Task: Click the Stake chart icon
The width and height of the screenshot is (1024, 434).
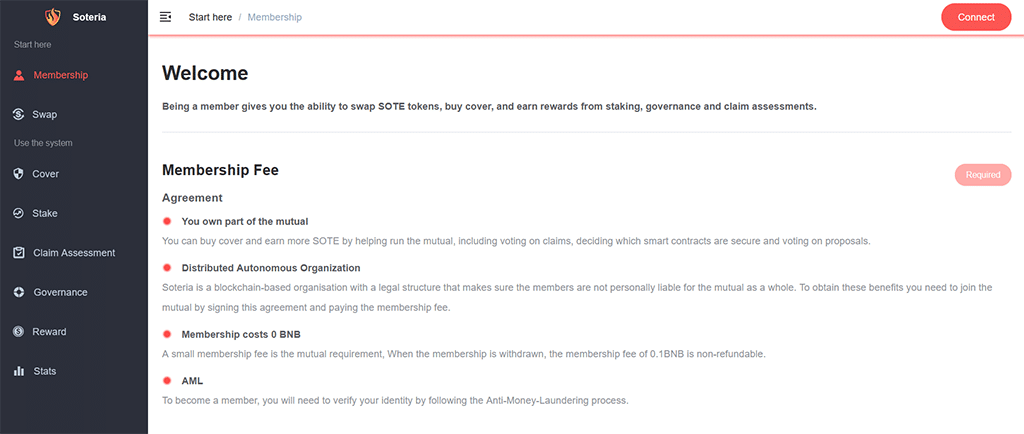Action: coord(19,213)
